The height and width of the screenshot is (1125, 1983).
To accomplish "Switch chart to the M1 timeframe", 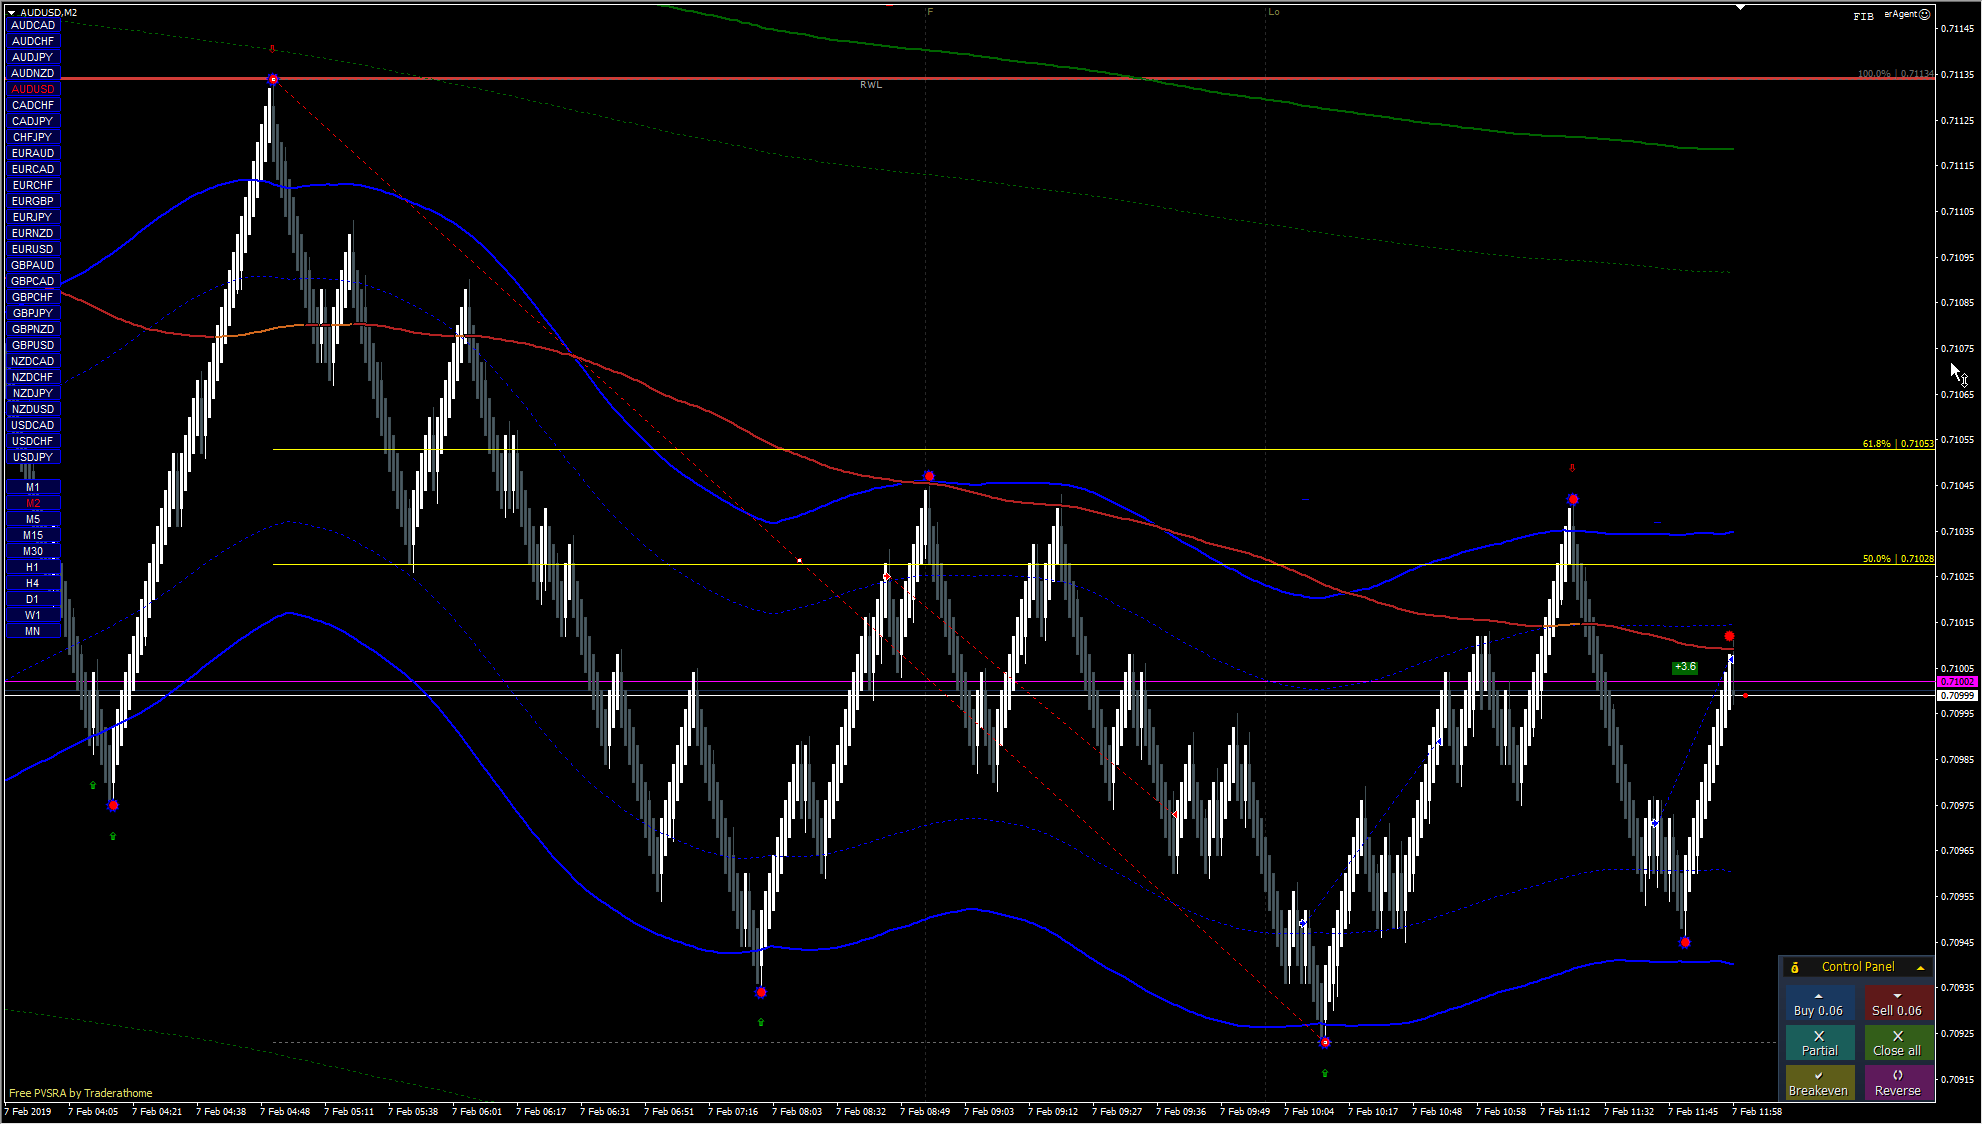I will tap(33, 487).
